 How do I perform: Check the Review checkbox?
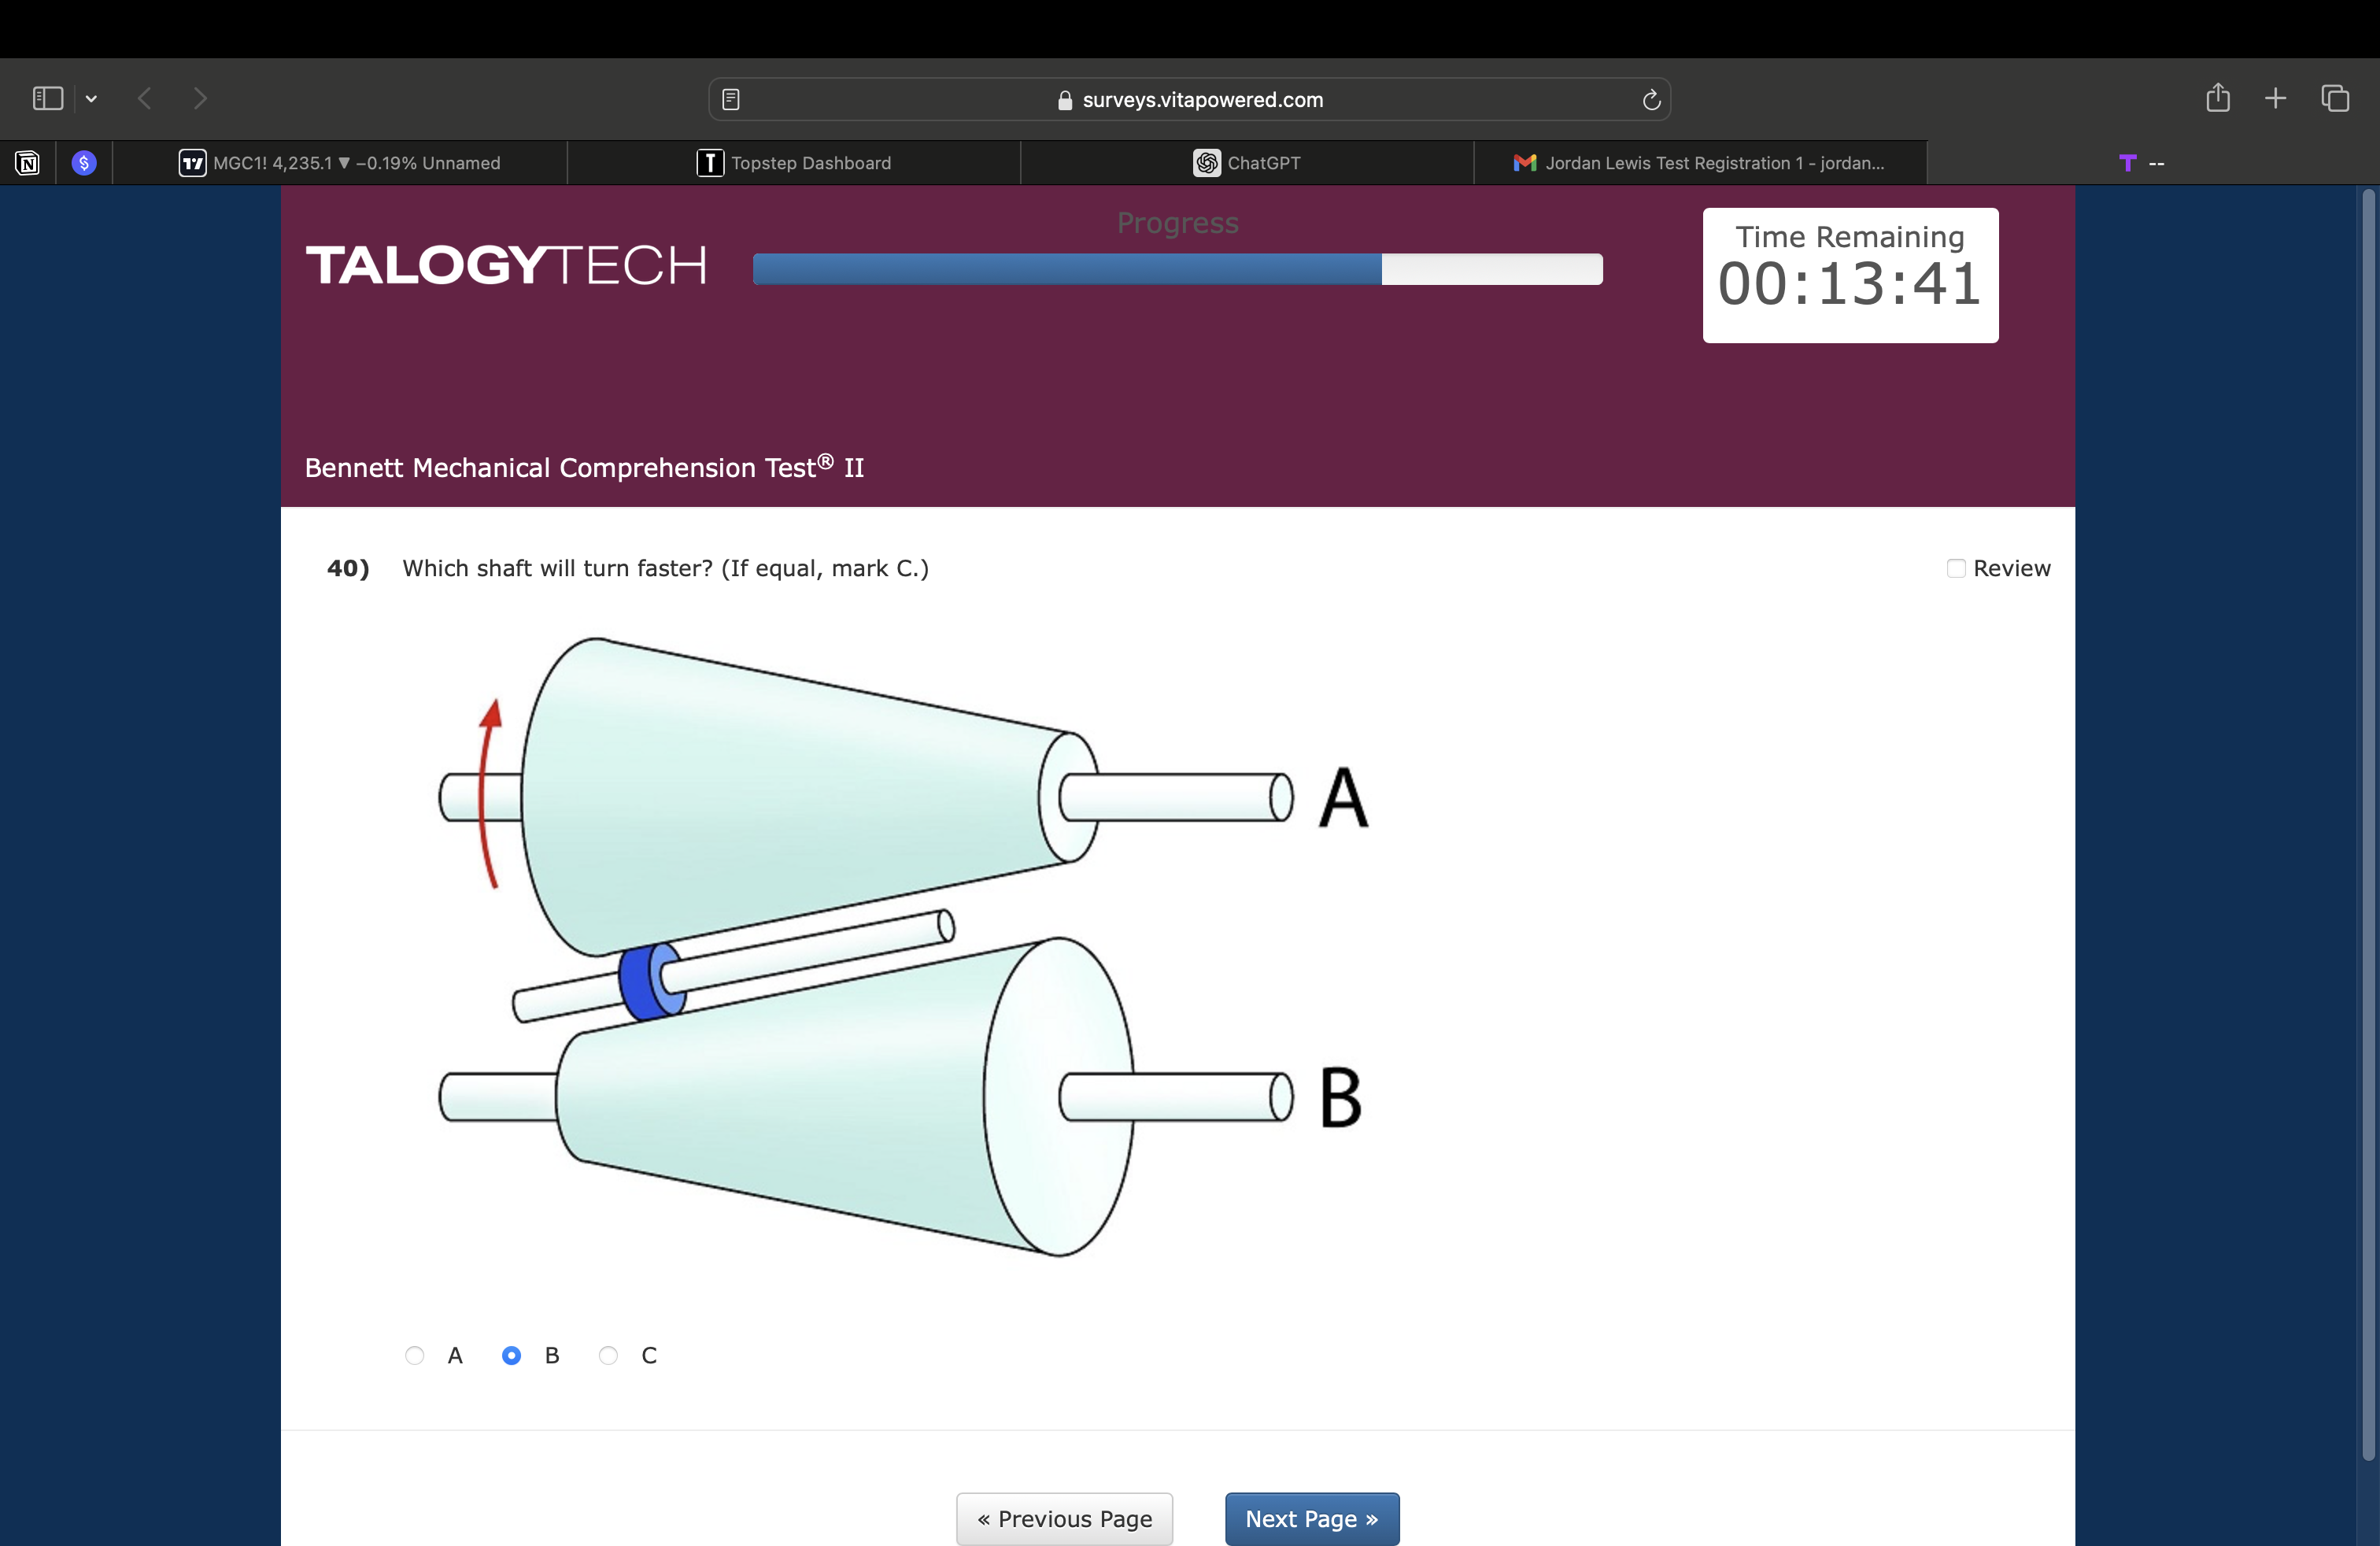(x=1956, y=568)
